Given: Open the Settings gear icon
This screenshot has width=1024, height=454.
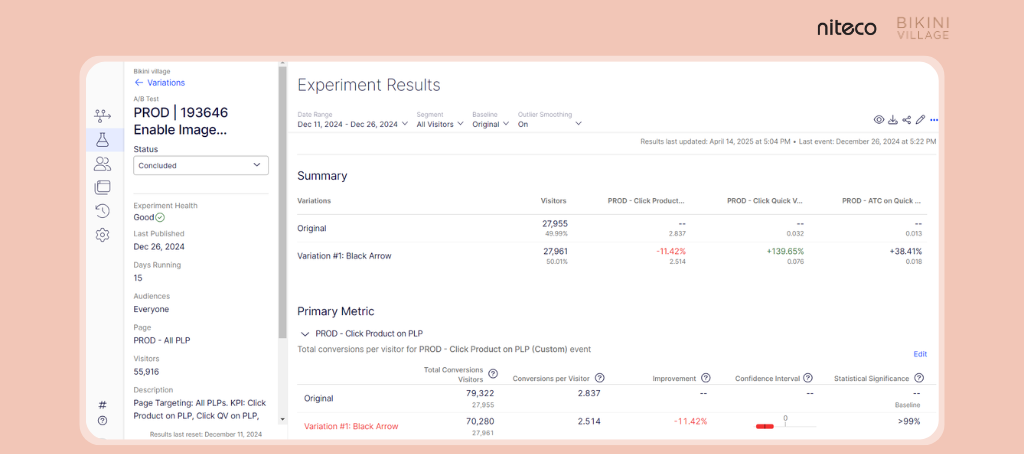Looking at the screenshot, I should pos(102,235).
